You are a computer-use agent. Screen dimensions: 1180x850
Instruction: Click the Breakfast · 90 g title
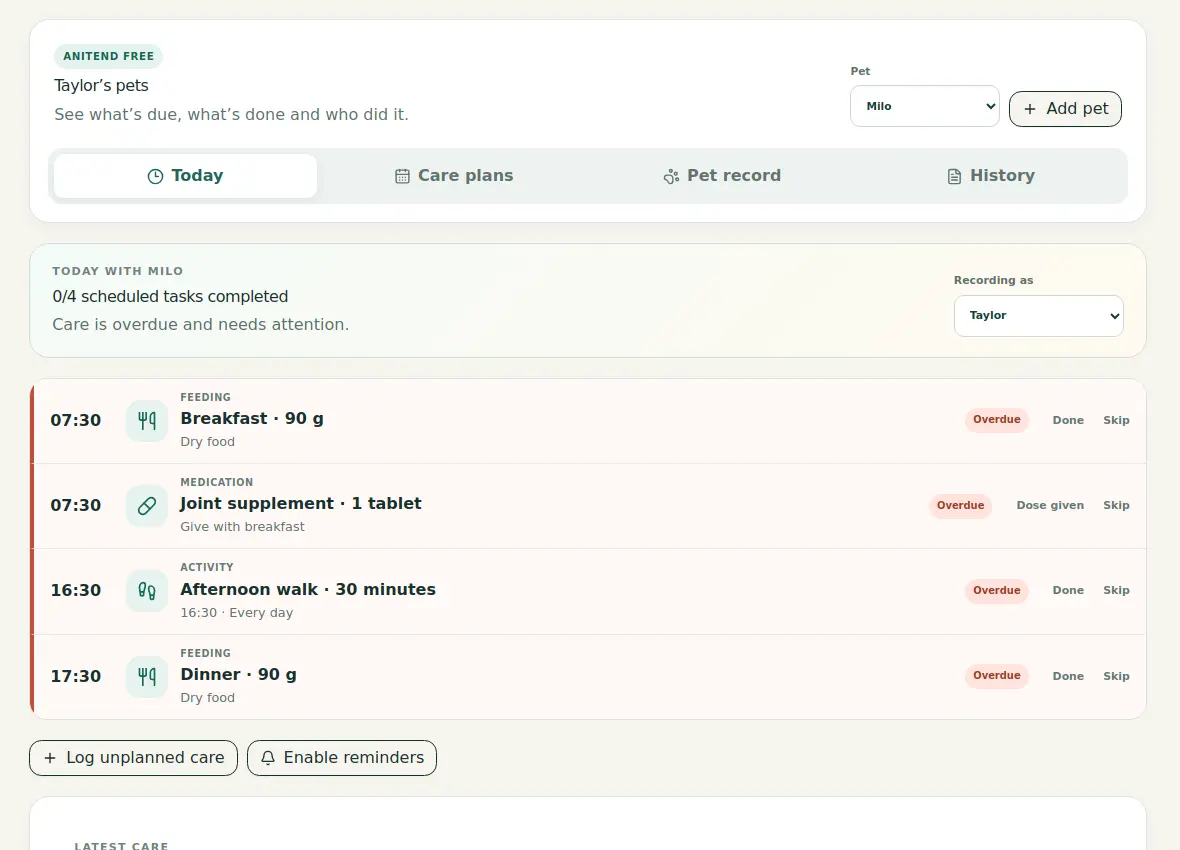click(252, 419)
